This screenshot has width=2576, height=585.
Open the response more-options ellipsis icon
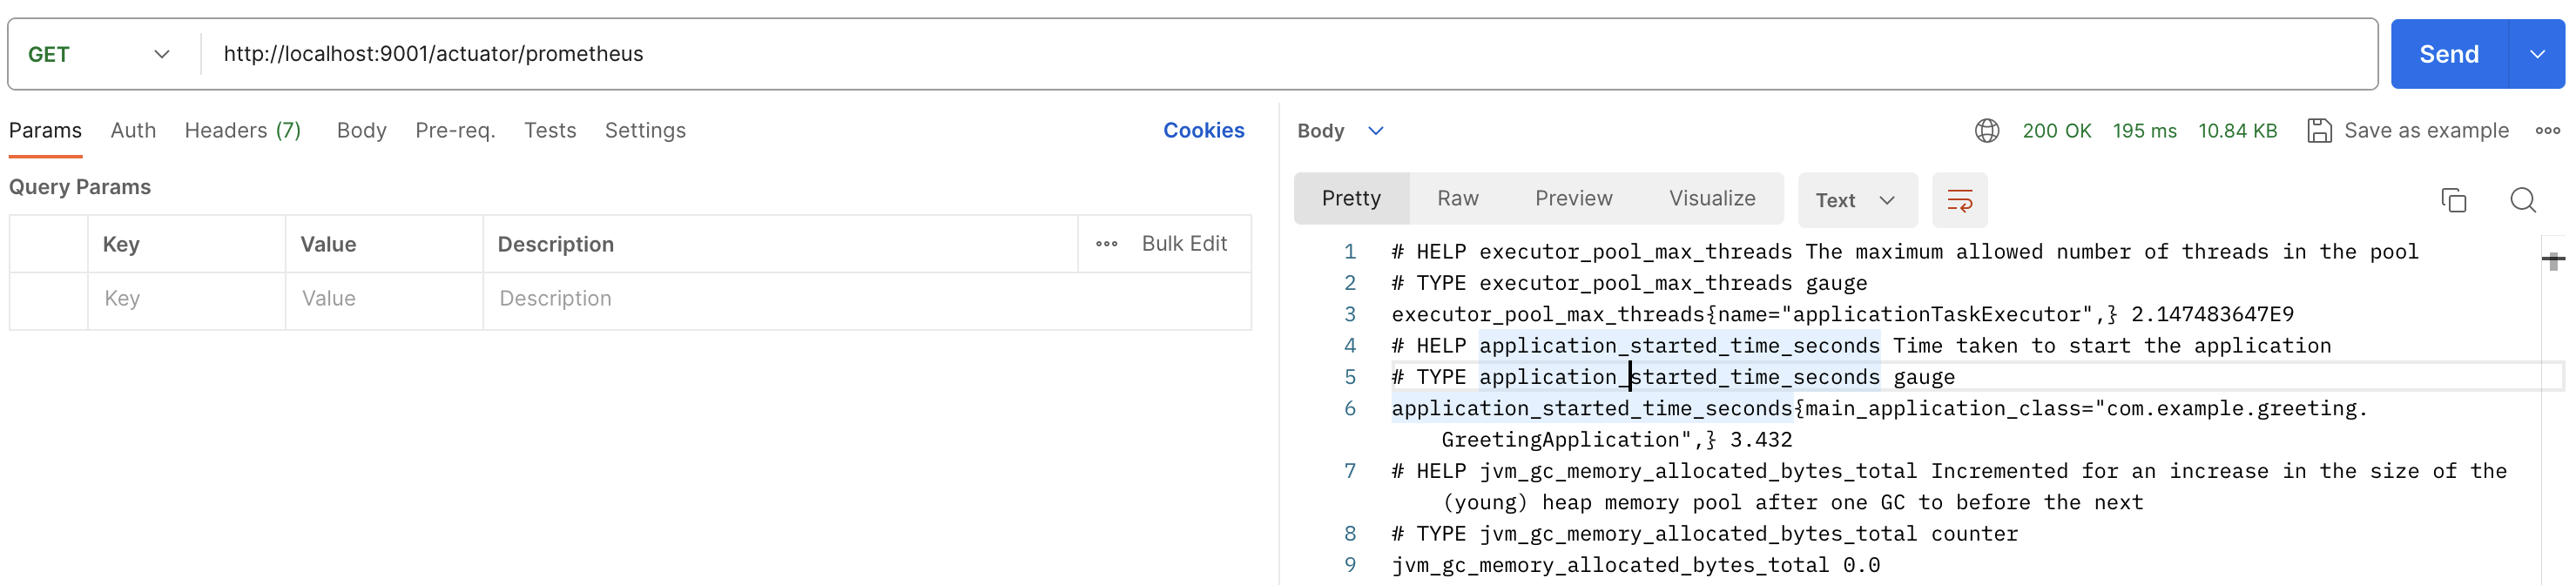(2547, 131)
